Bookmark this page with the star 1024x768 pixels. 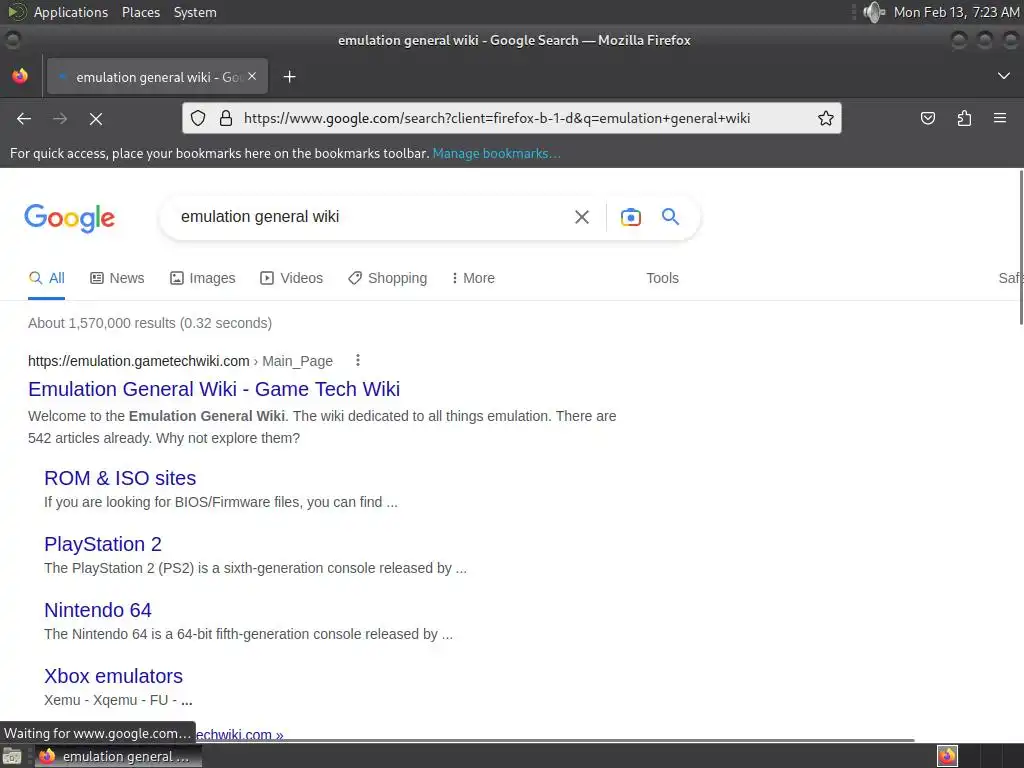pyautogui.click(x=825, y=118)
